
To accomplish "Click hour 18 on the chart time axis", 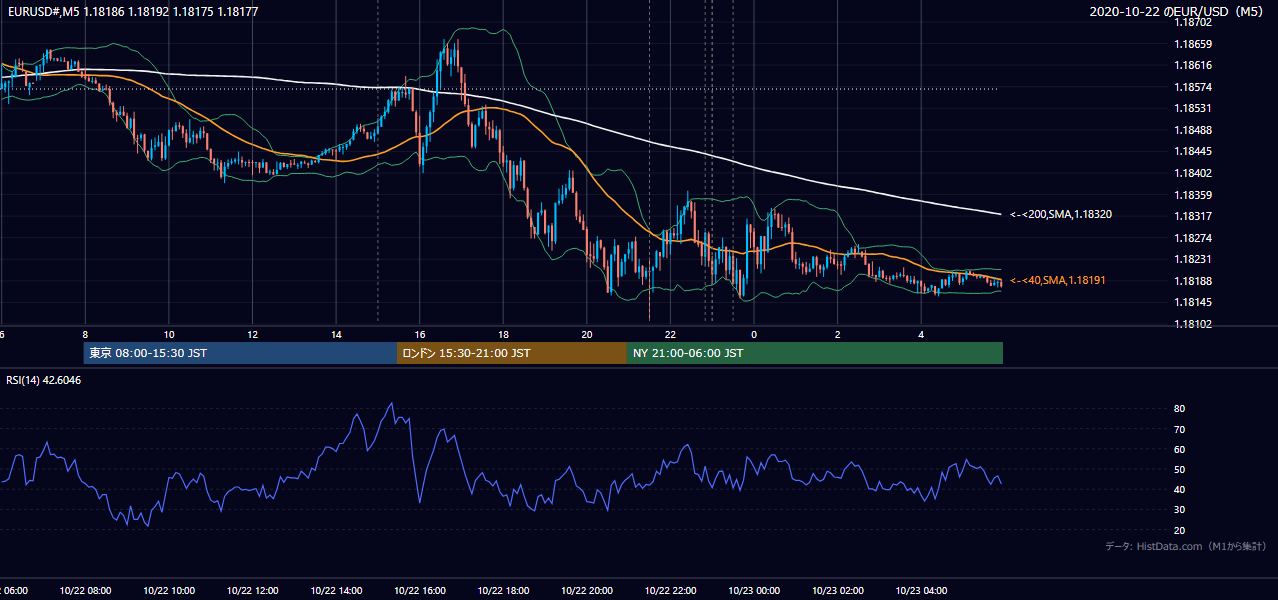I will (x=503, y=334).
